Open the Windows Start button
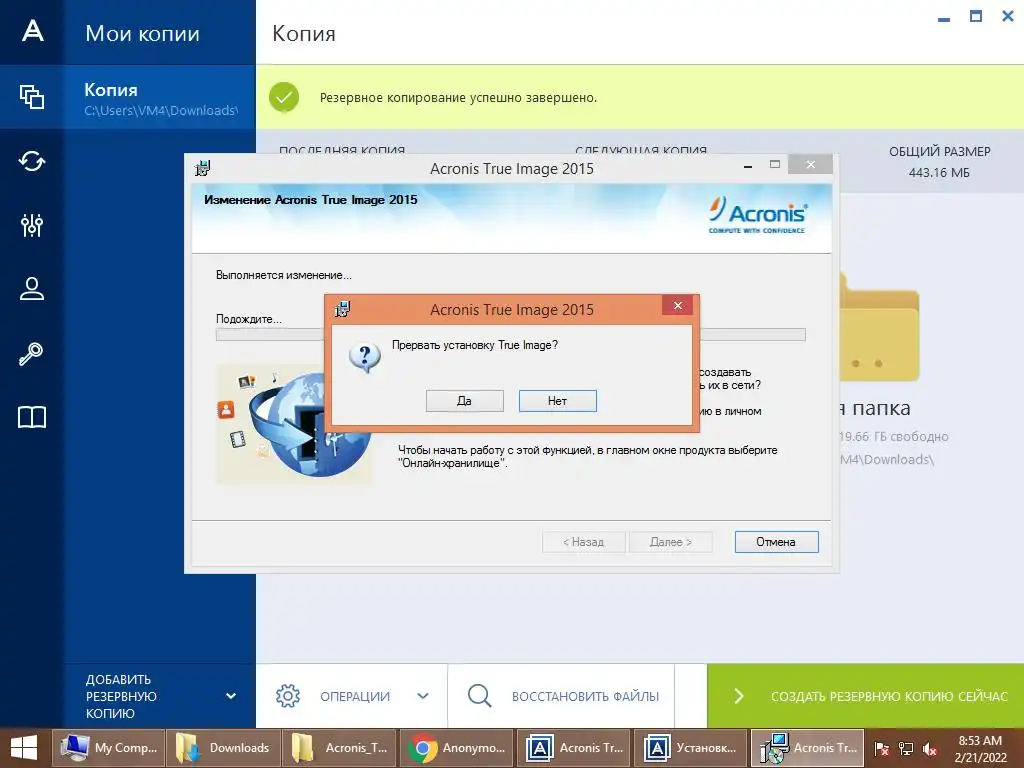1024x768 pixels. (x=24, y=748)
